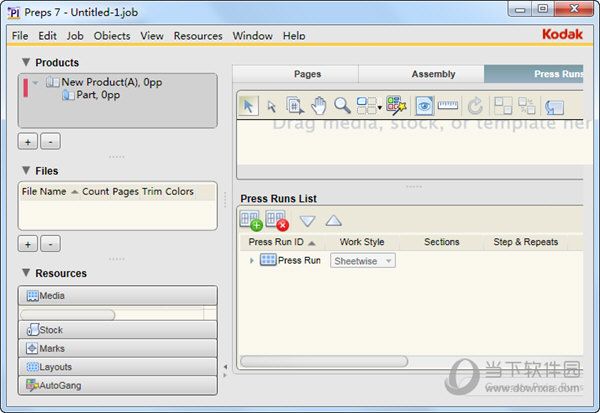Click the rotate refresh arrow icon

tap(475, 106)
